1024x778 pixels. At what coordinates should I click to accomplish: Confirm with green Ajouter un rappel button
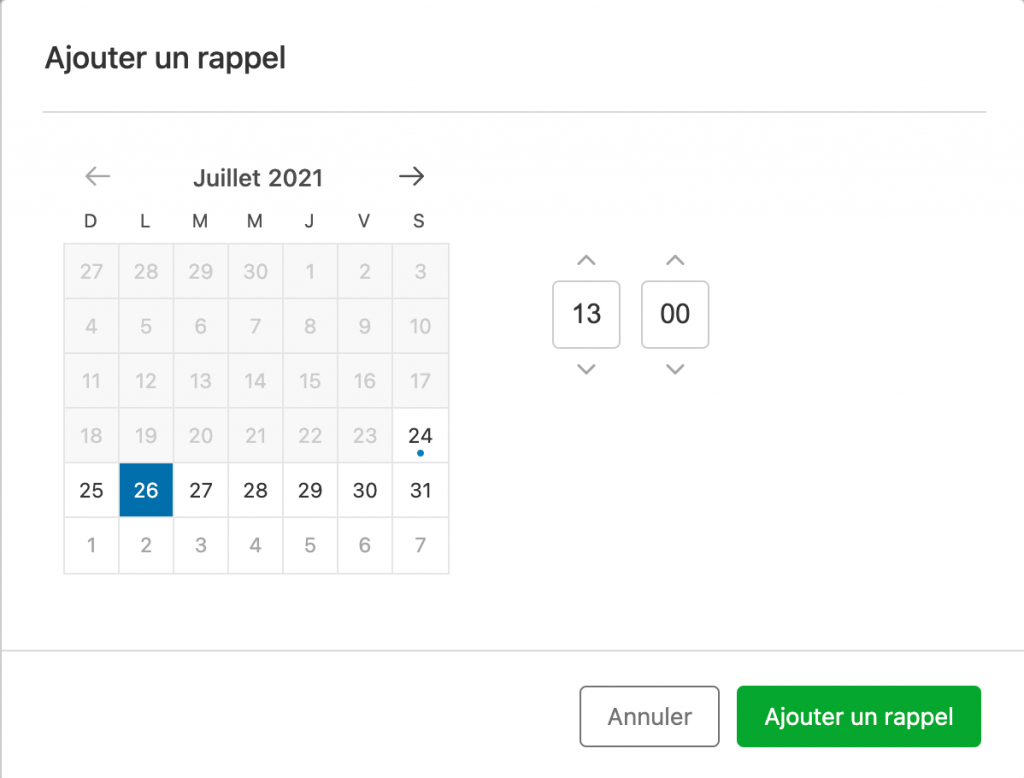tap(859, 717)
